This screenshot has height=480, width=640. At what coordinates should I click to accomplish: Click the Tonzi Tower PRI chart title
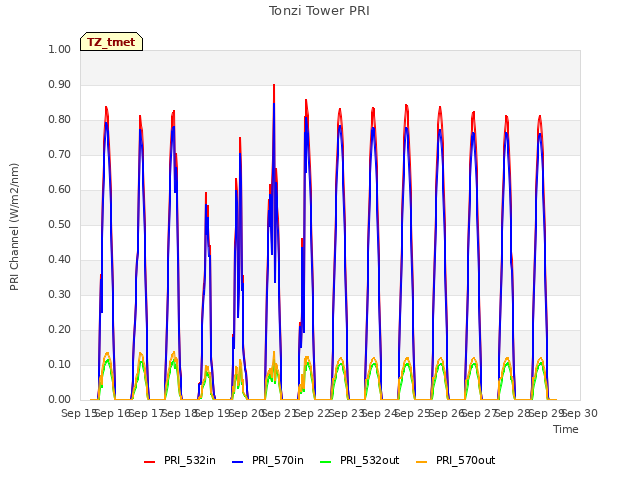(x=319, y=11)
